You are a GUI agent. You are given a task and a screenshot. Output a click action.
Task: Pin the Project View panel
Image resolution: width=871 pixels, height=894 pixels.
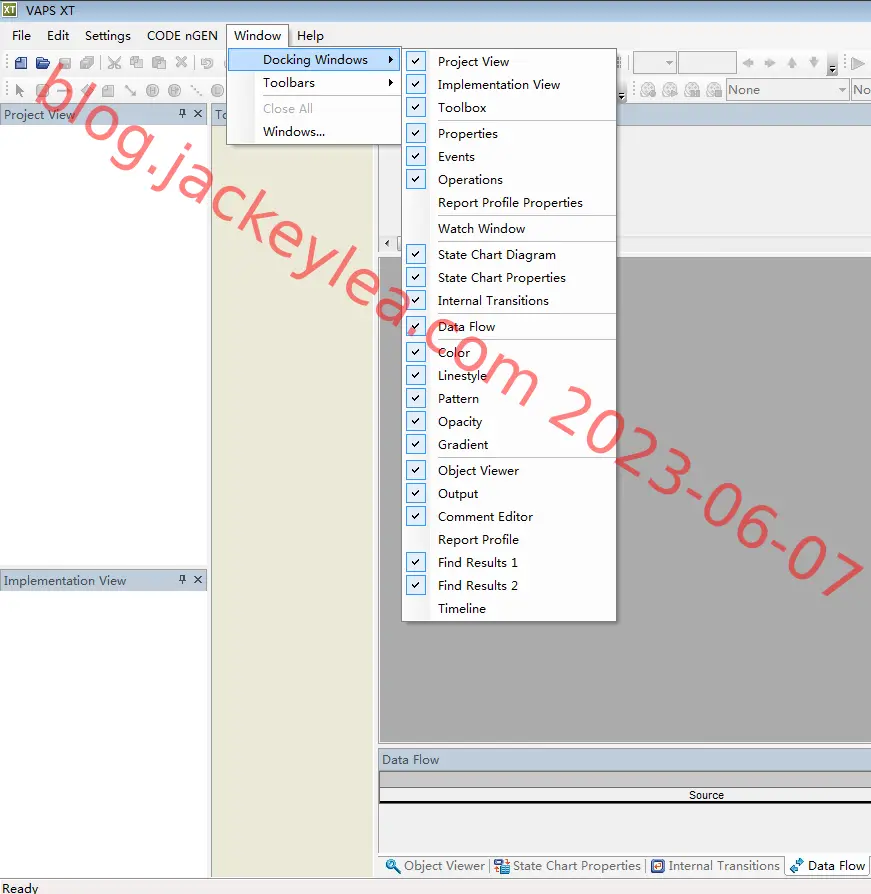[182, 113]
